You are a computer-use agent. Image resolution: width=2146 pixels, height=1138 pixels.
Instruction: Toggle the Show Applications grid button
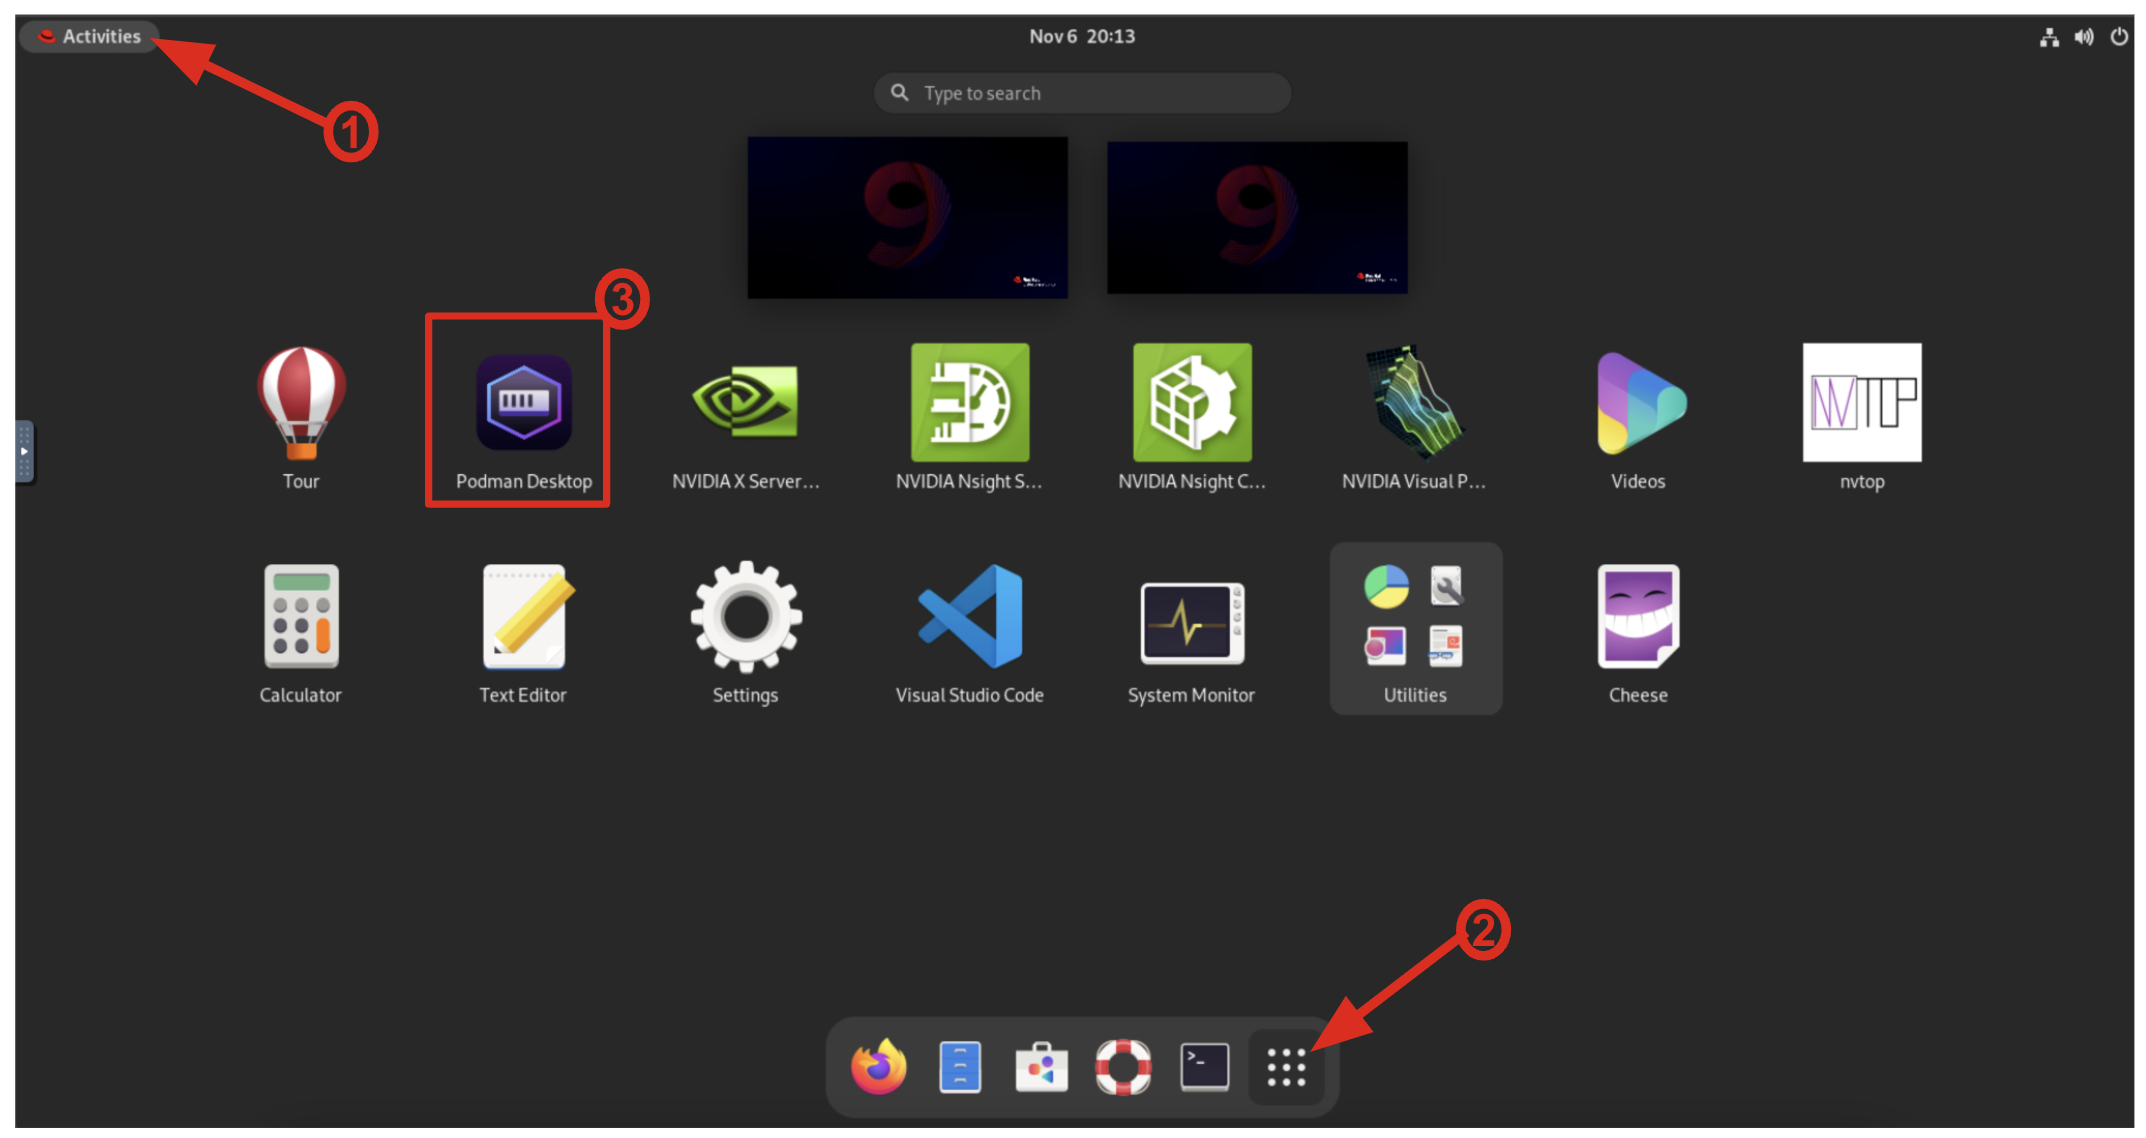coord(1286,1068)
